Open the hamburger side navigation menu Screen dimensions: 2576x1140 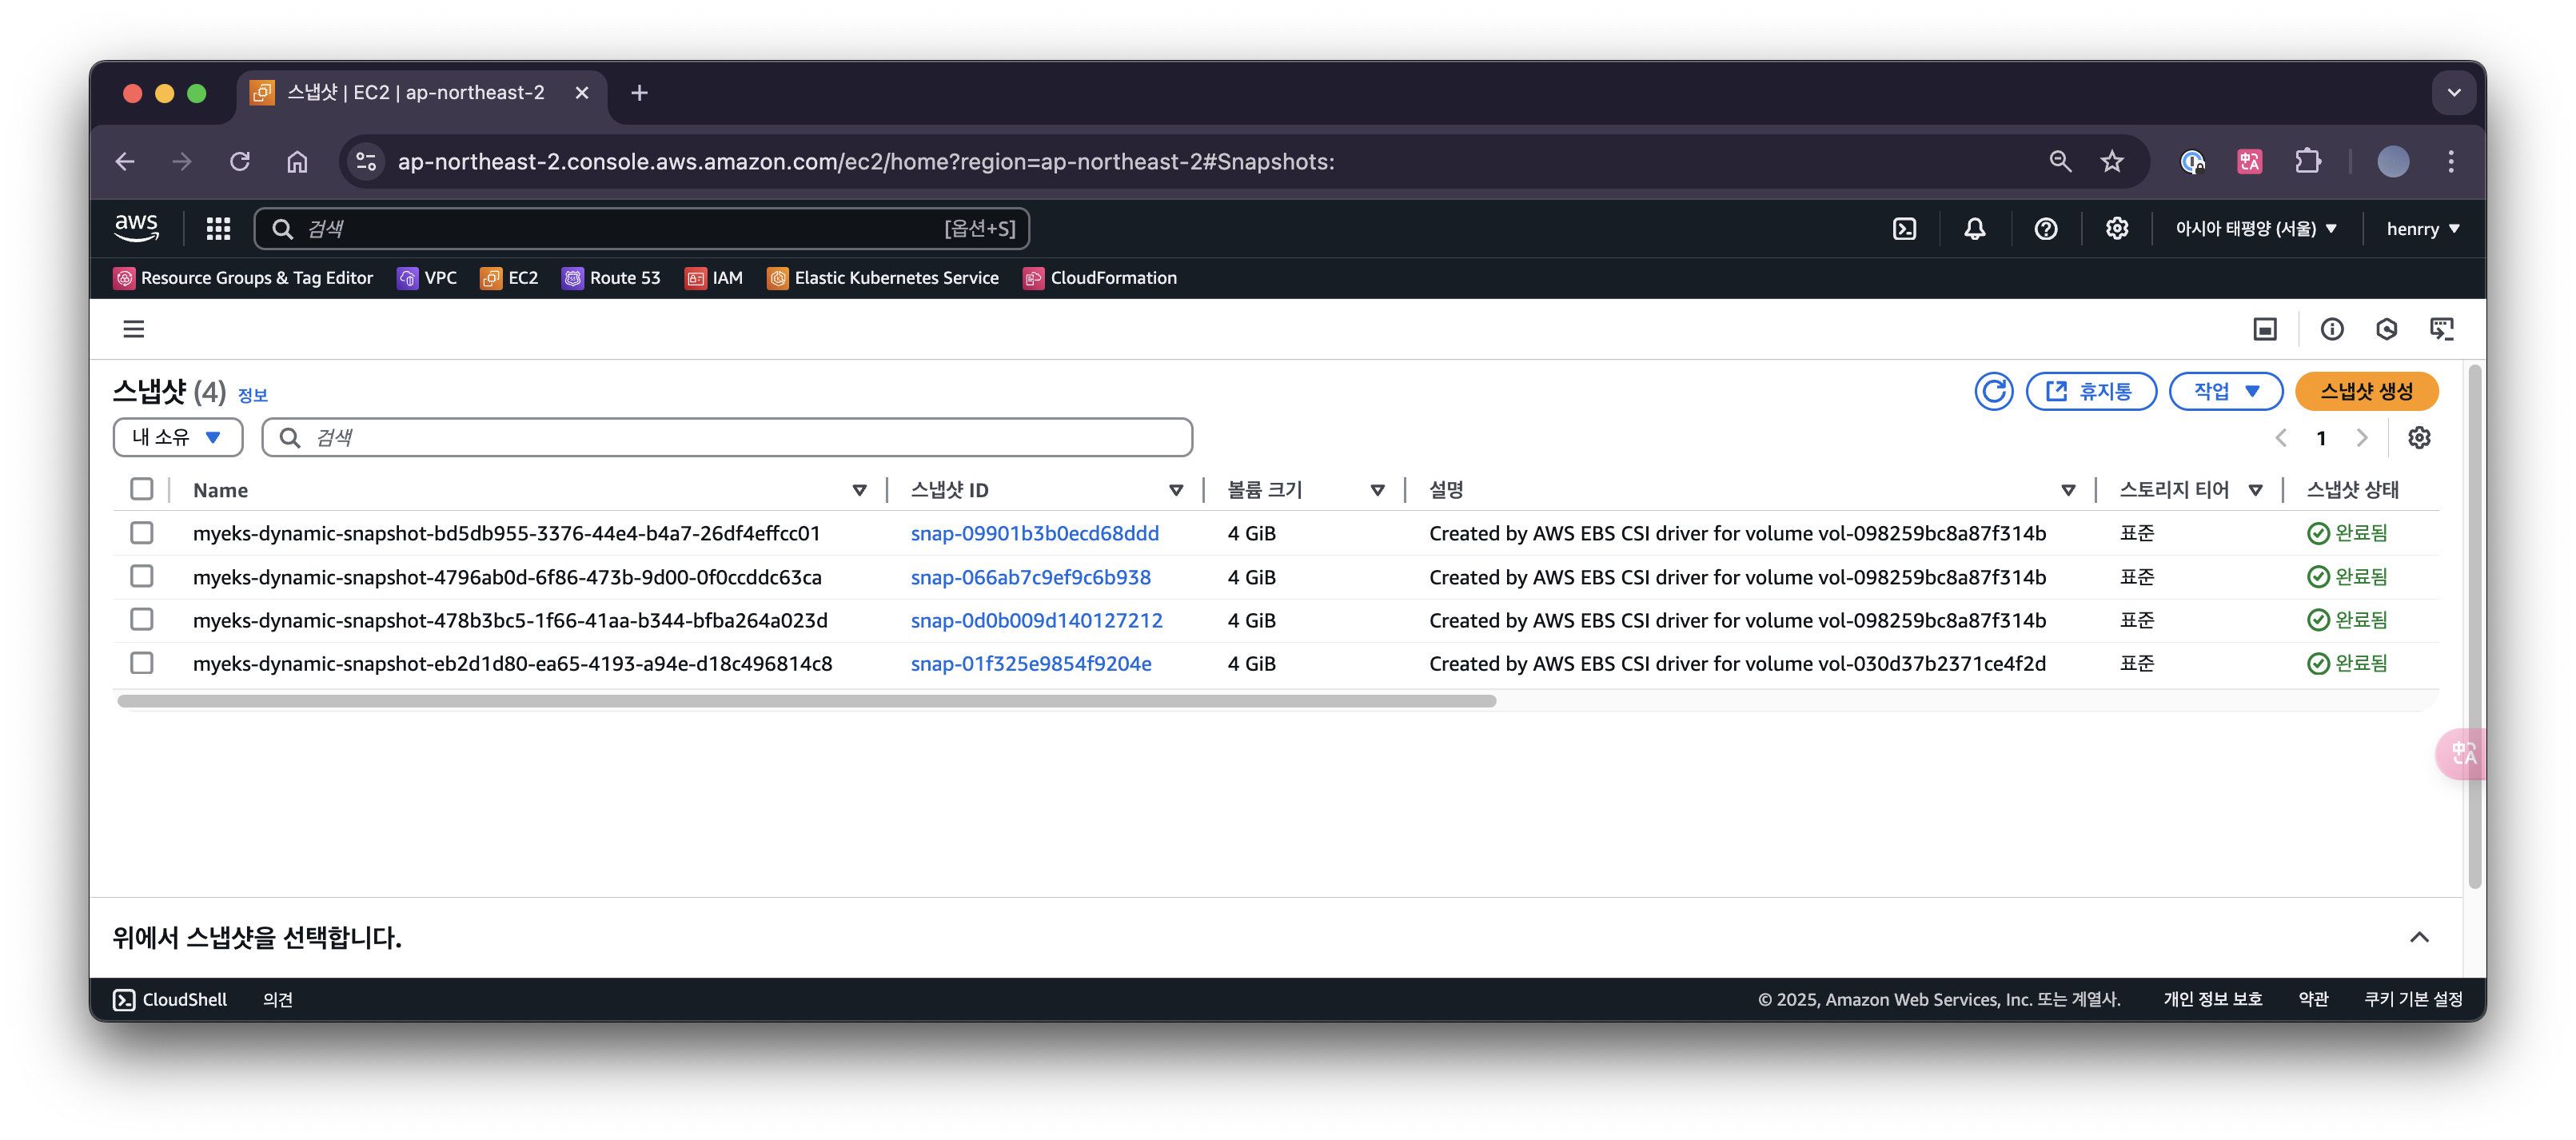pos(134,329)
